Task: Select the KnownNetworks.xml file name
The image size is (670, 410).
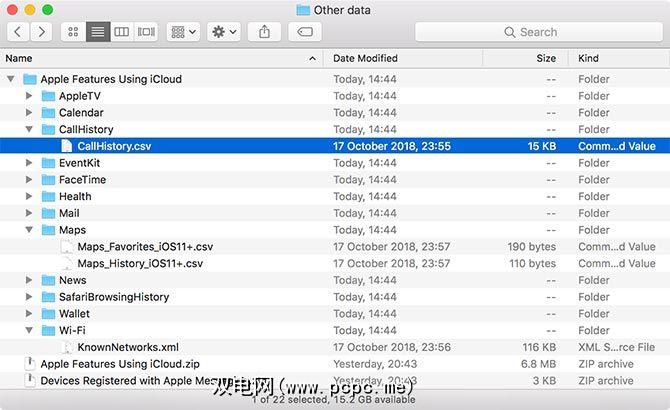Action: pyautogui.click(x=128, y=347)
